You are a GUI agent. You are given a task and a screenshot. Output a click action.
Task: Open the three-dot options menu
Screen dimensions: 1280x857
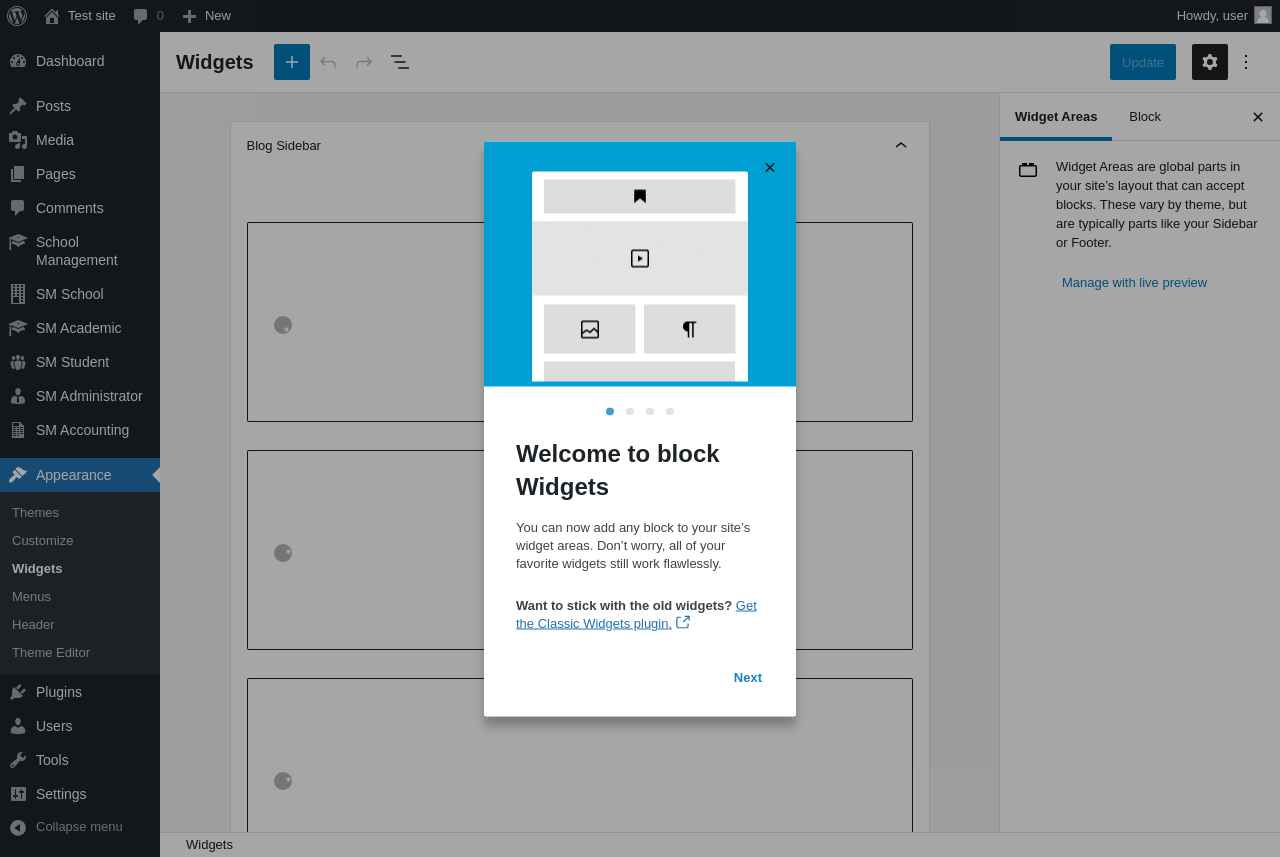click(1246, 62)
